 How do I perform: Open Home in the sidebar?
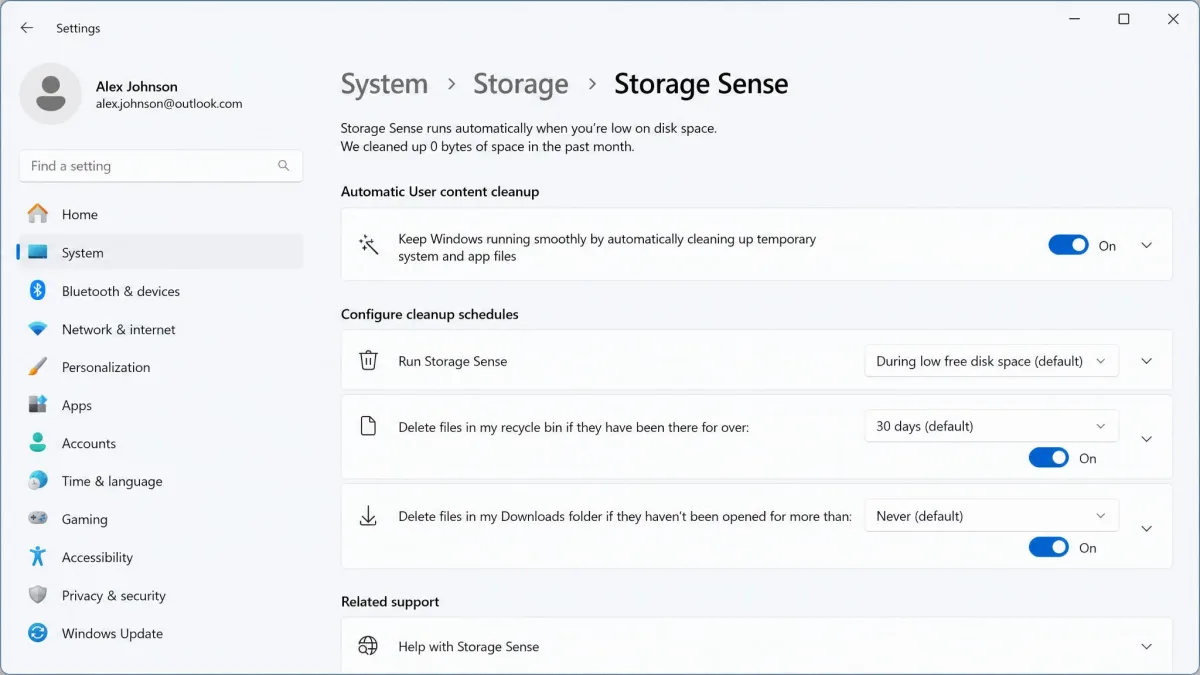pos(161,214)
